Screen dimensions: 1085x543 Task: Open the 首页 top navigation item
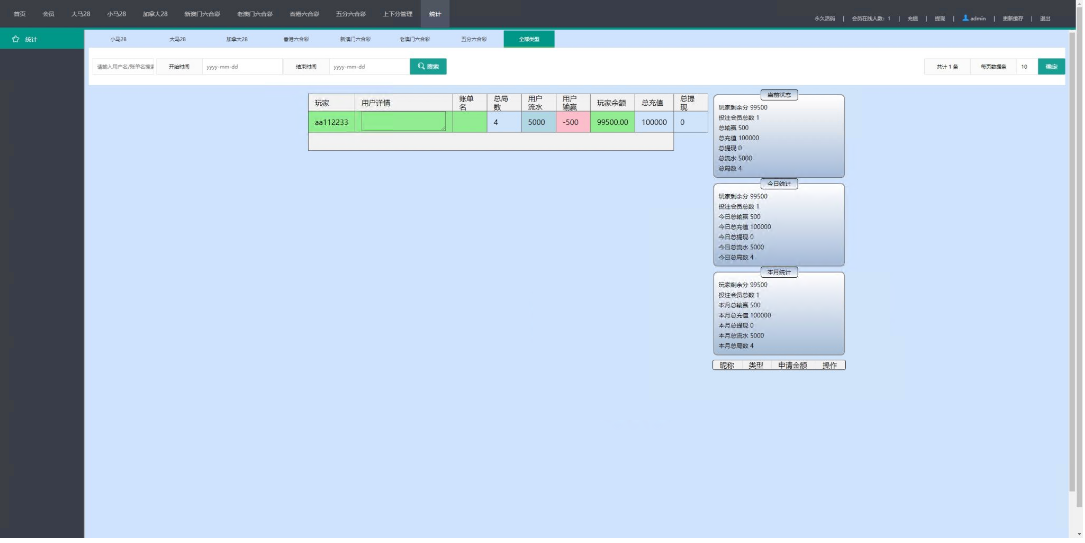click(x=19, y=14)
